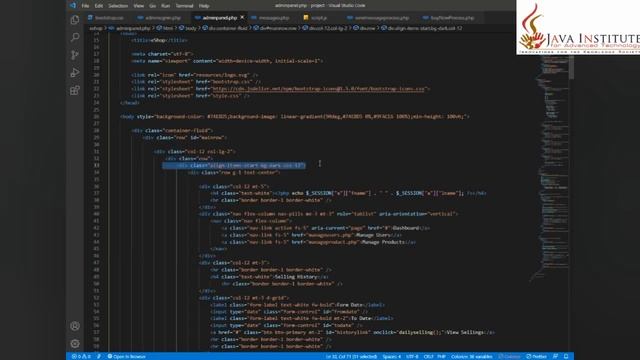Open the Terminal menu

point(184,6)
